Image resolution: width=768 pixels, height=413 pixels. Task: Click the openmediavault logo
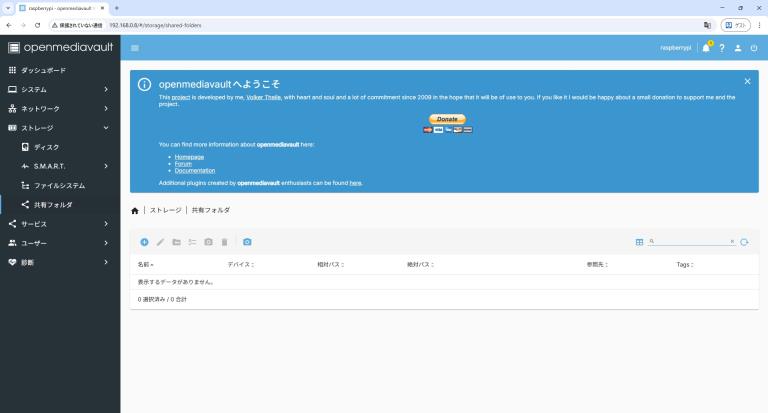point(61,47)
